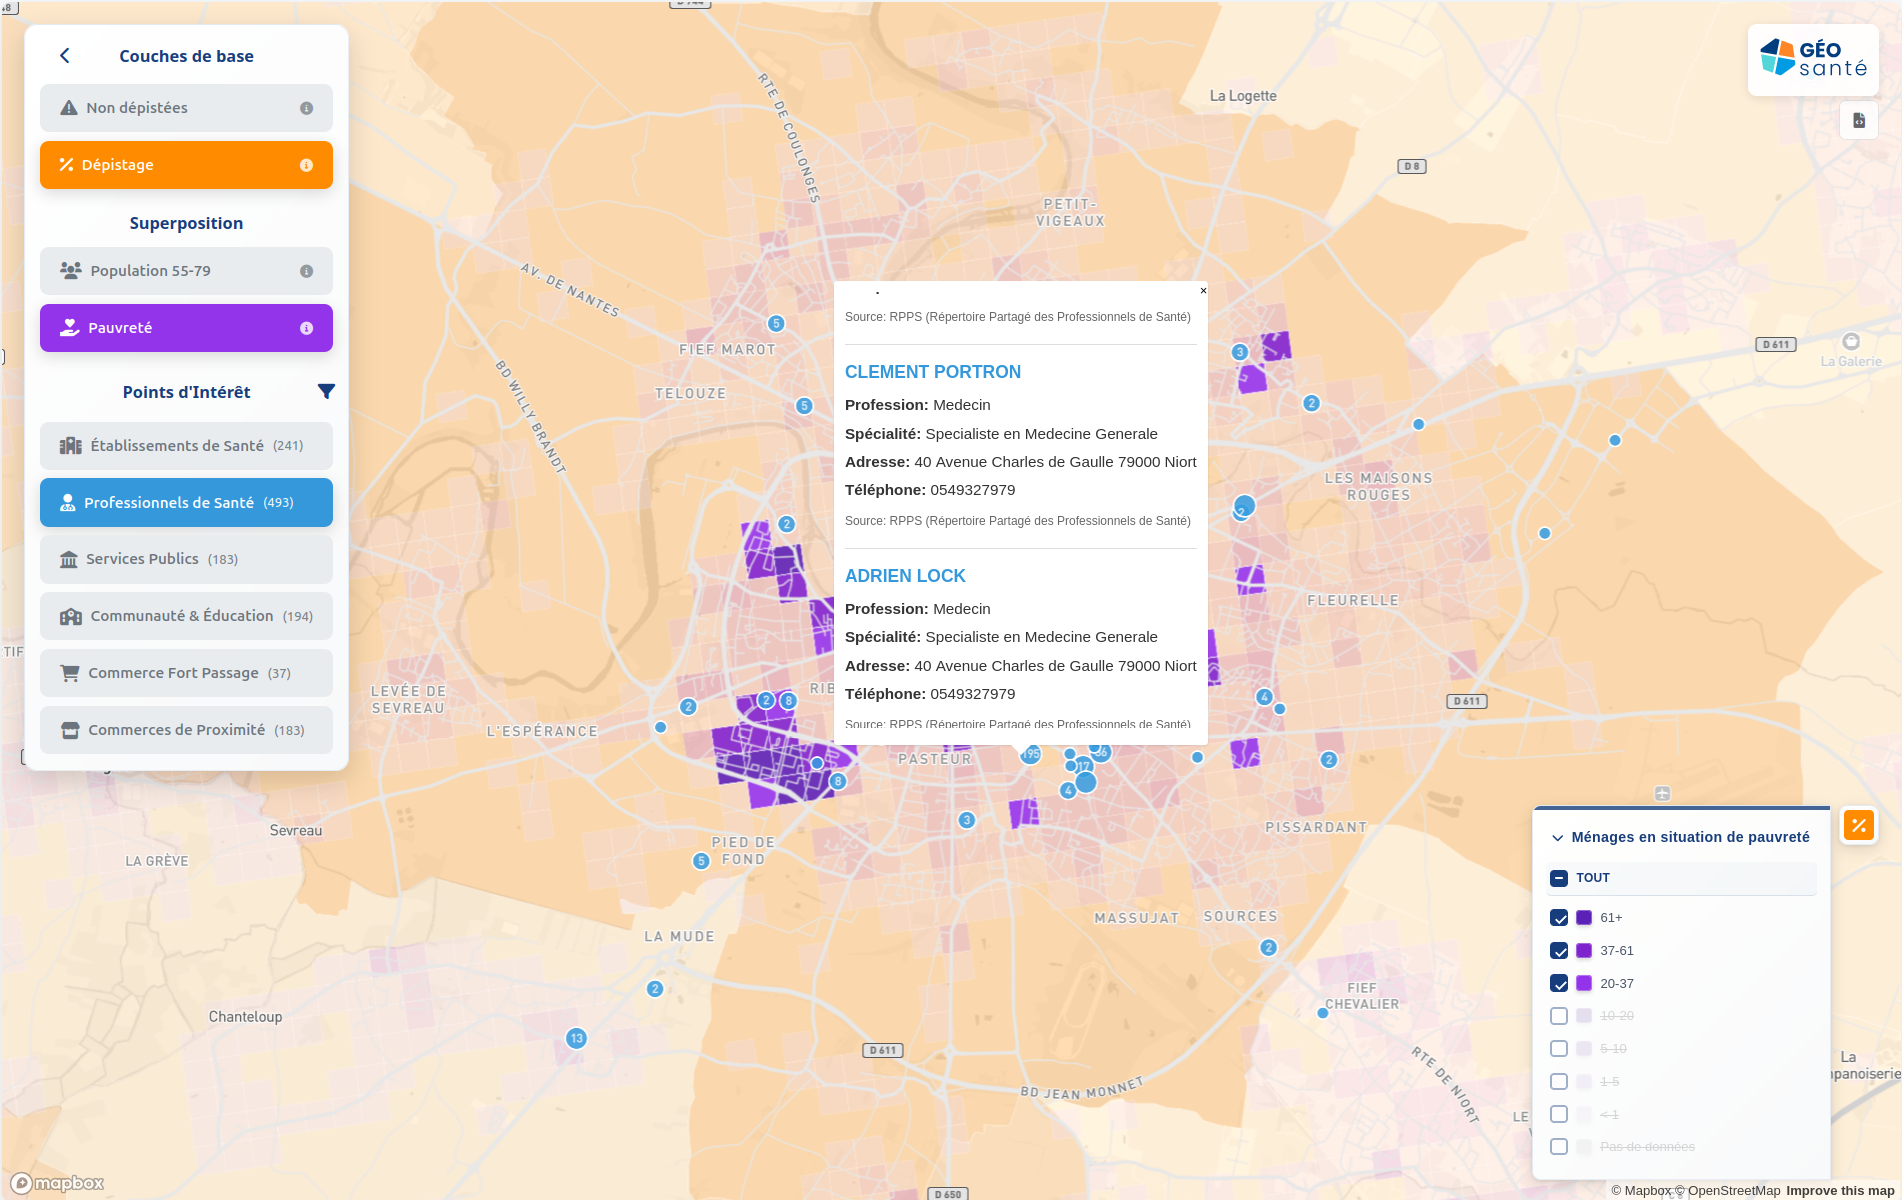Select the Pauvreté layer person icon
The image size is (1902, 1200).
pos(70,327)
